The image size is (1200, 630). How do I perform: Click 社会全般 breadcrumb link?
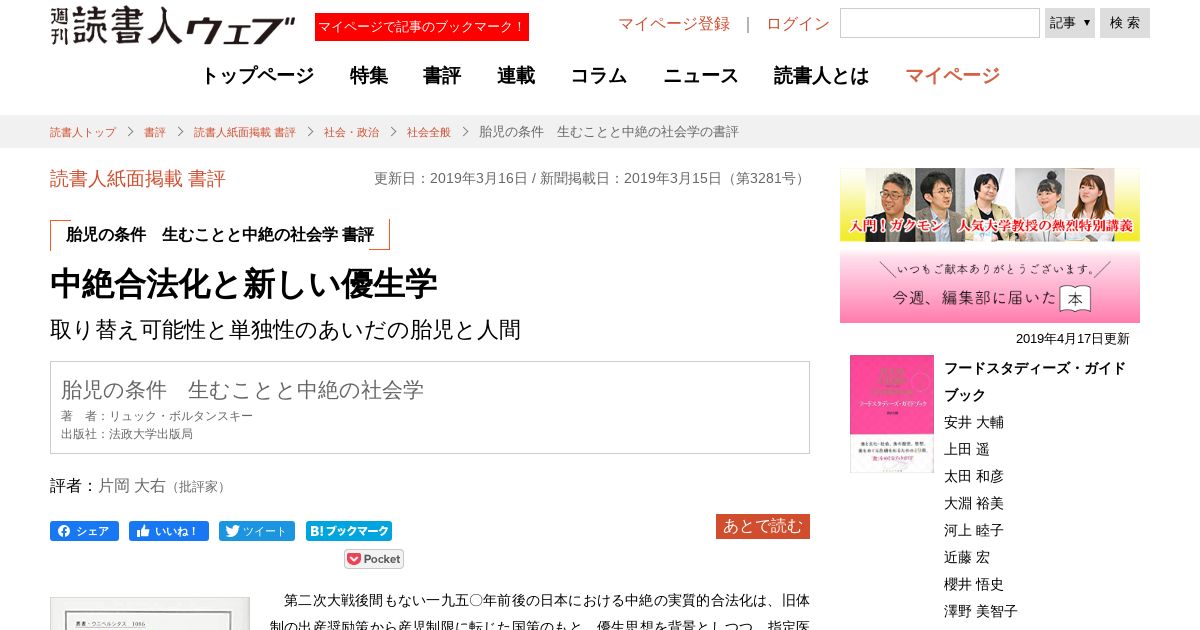pyautogui.click(x=429, y=132)
